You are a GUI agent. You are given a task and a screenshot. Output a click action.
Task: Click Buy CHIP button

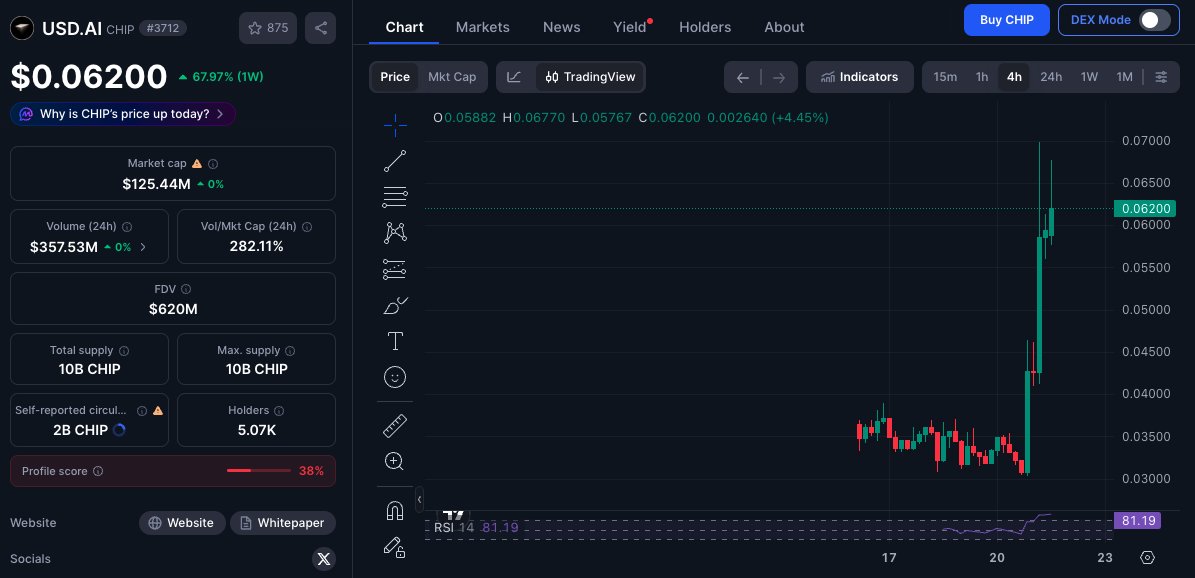1007,20
